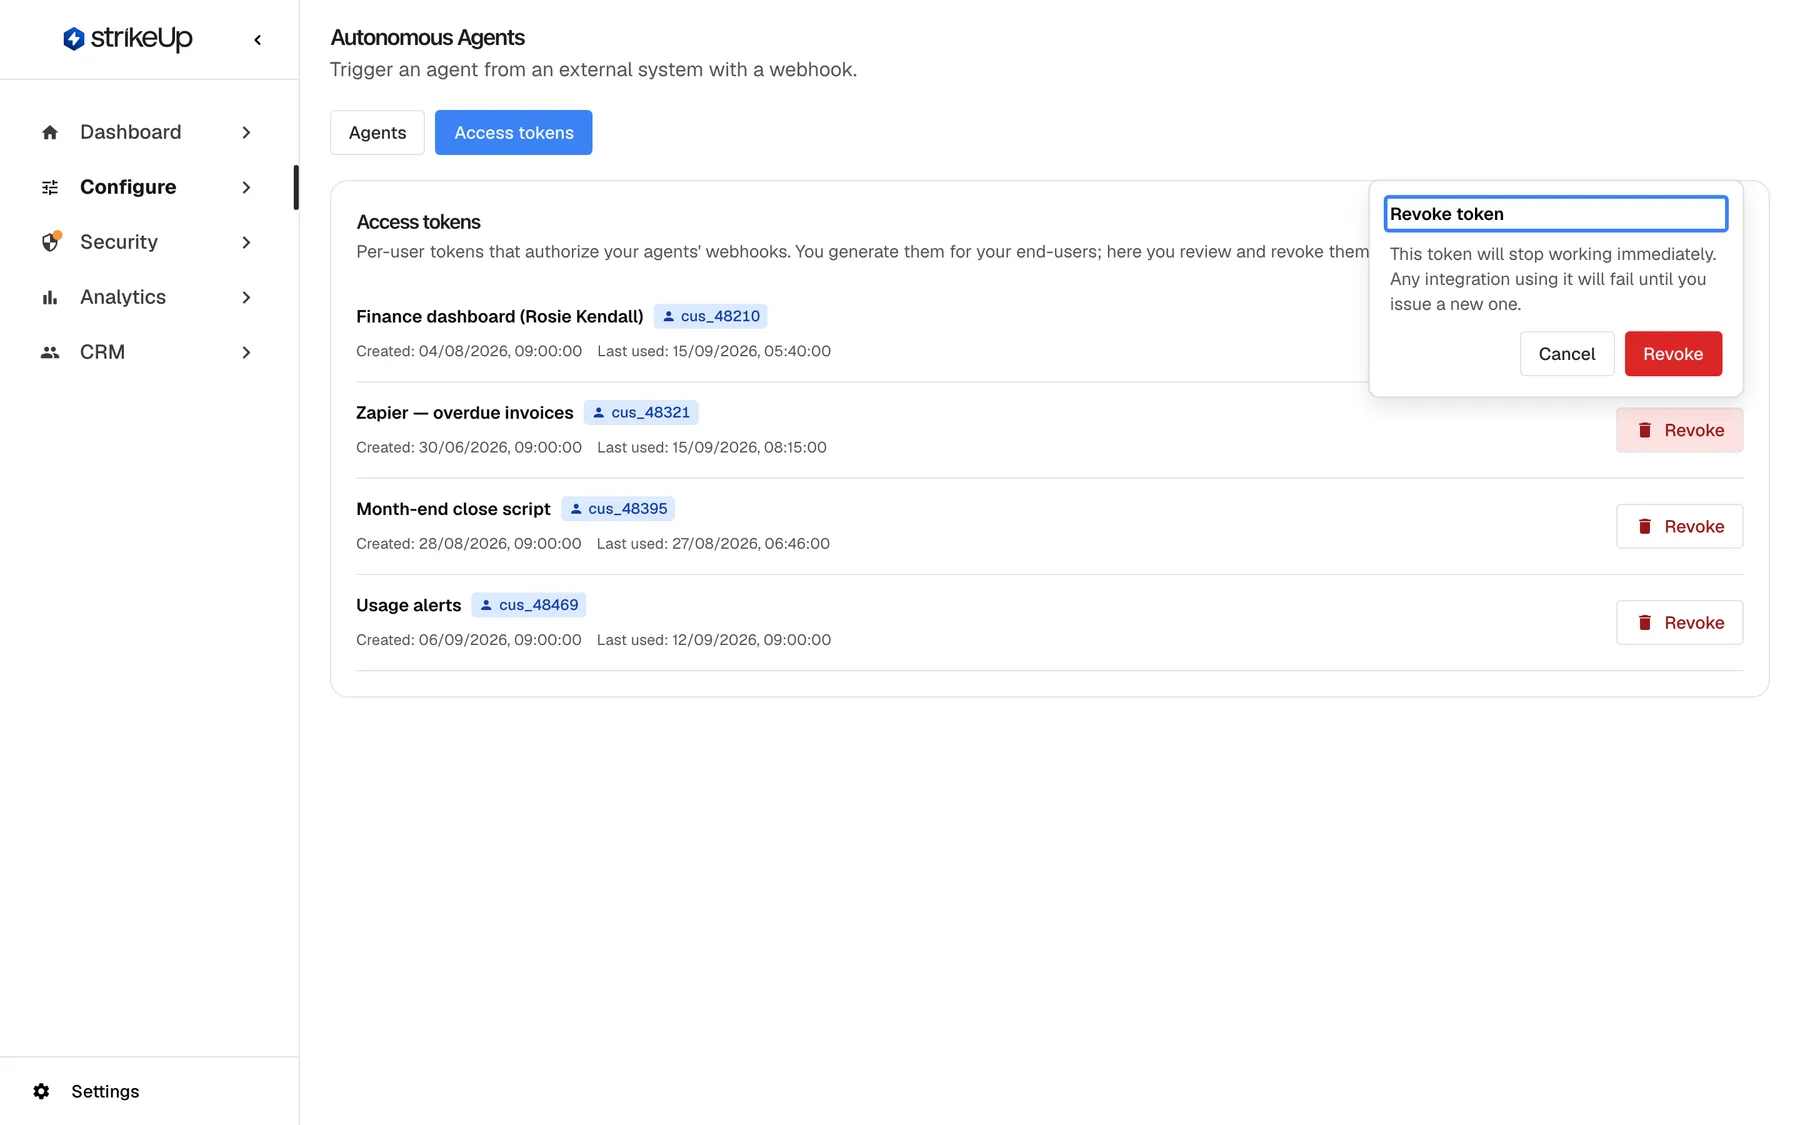Click Created: 04/08/2026, 09:00:00
Viewport: 1800px width, 1125px height.
pos(469,351)
